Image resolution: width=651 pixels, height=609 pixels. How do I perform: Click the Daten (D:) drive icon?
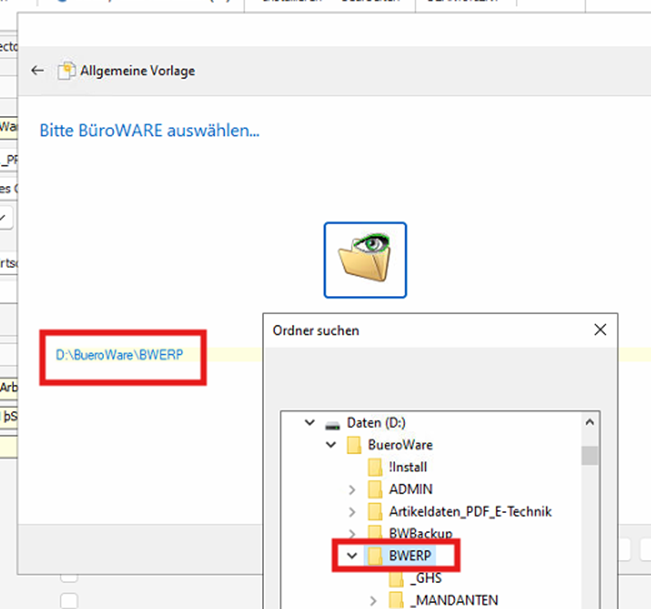pos(333,425)
